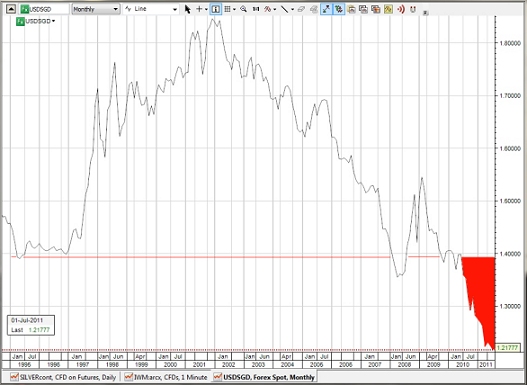Select the zoom magnifier tool
This screenshot has width=527, height=385.
point(244,9)
